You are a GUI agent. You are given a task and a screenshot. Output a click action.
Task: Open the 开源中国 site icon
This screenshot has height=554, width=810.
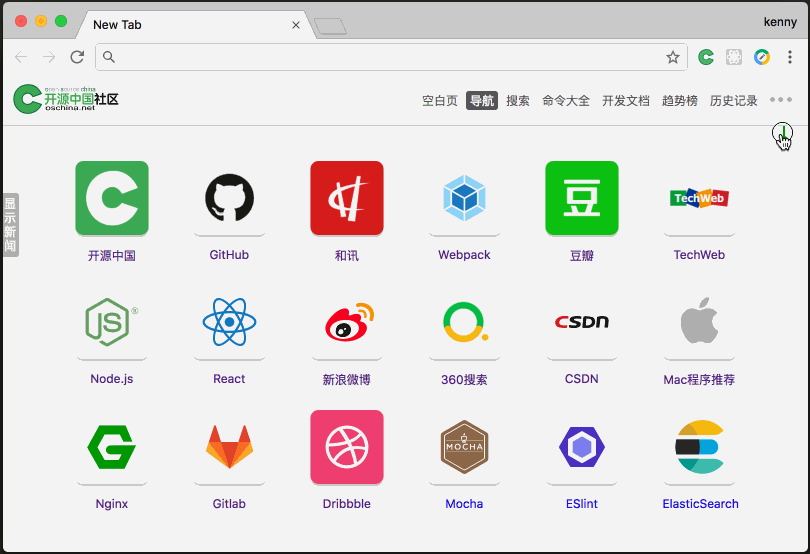pos(112,198)
